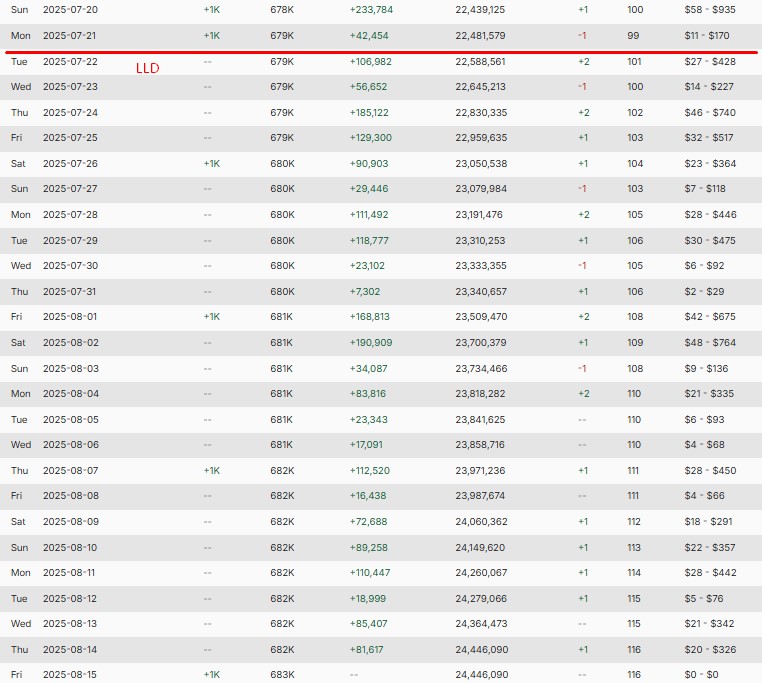The image size is (762, 683).
Task: Select views gain +42,454
Action: tap(369, 35)
